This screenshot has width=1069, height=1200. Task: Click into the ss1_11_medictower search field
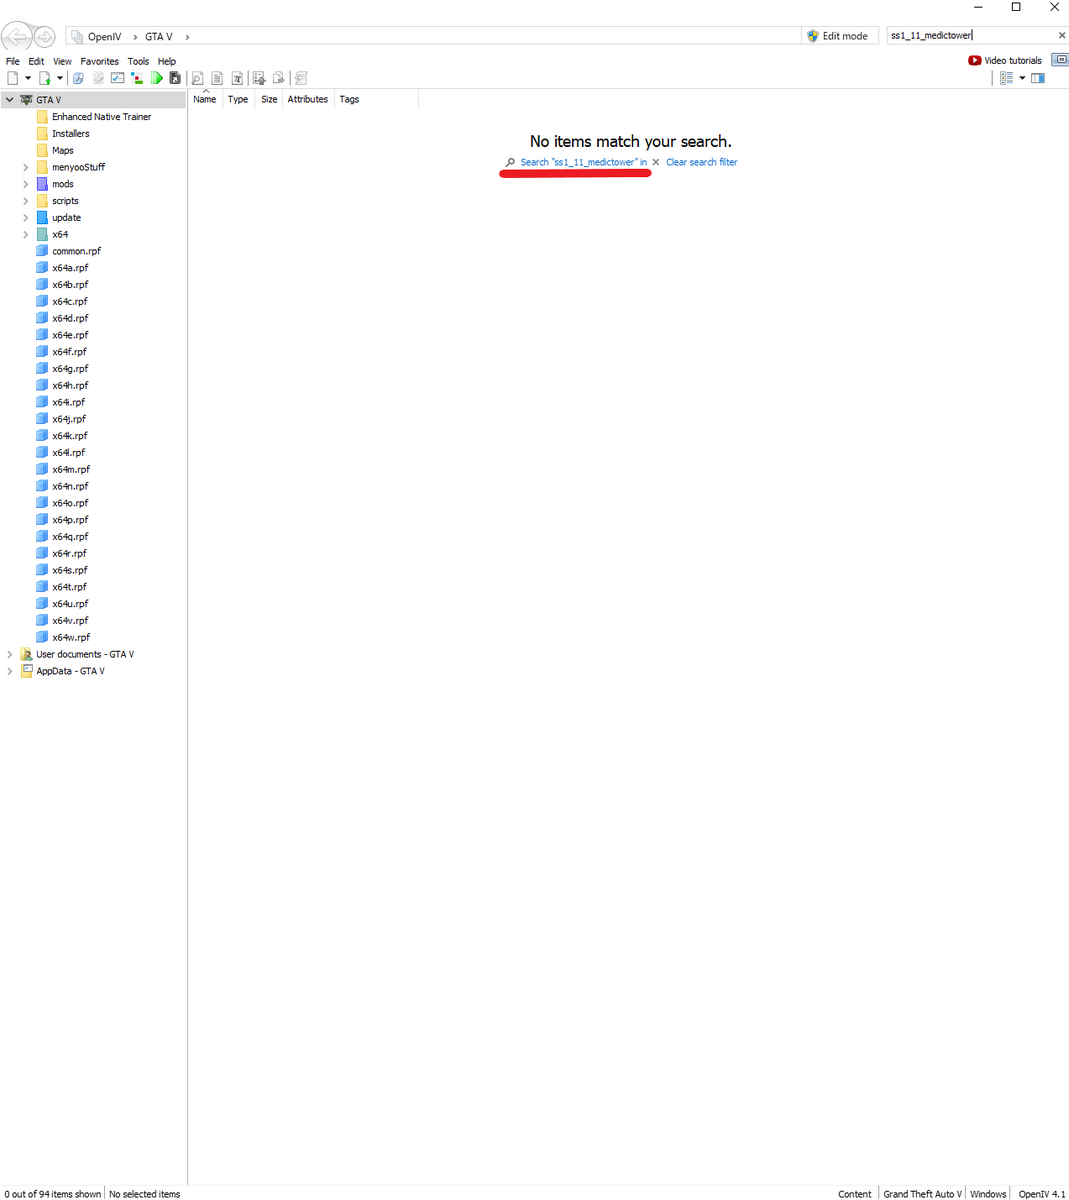point(970,36)
